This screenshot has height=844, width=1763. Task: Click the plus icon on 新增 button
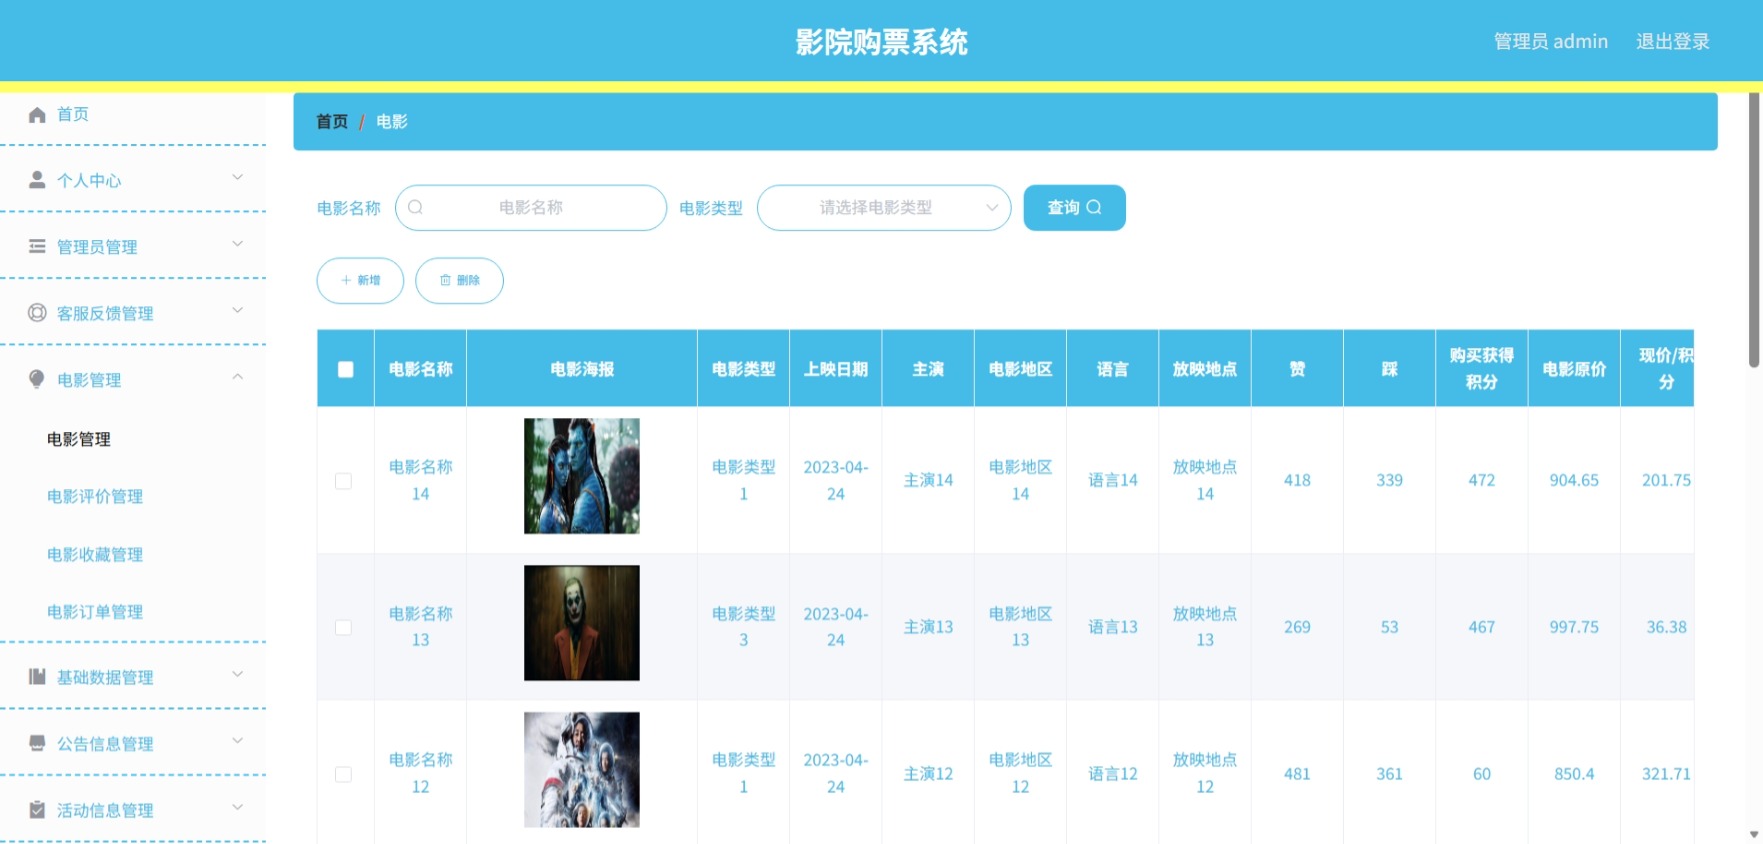(x=346, y=280)
